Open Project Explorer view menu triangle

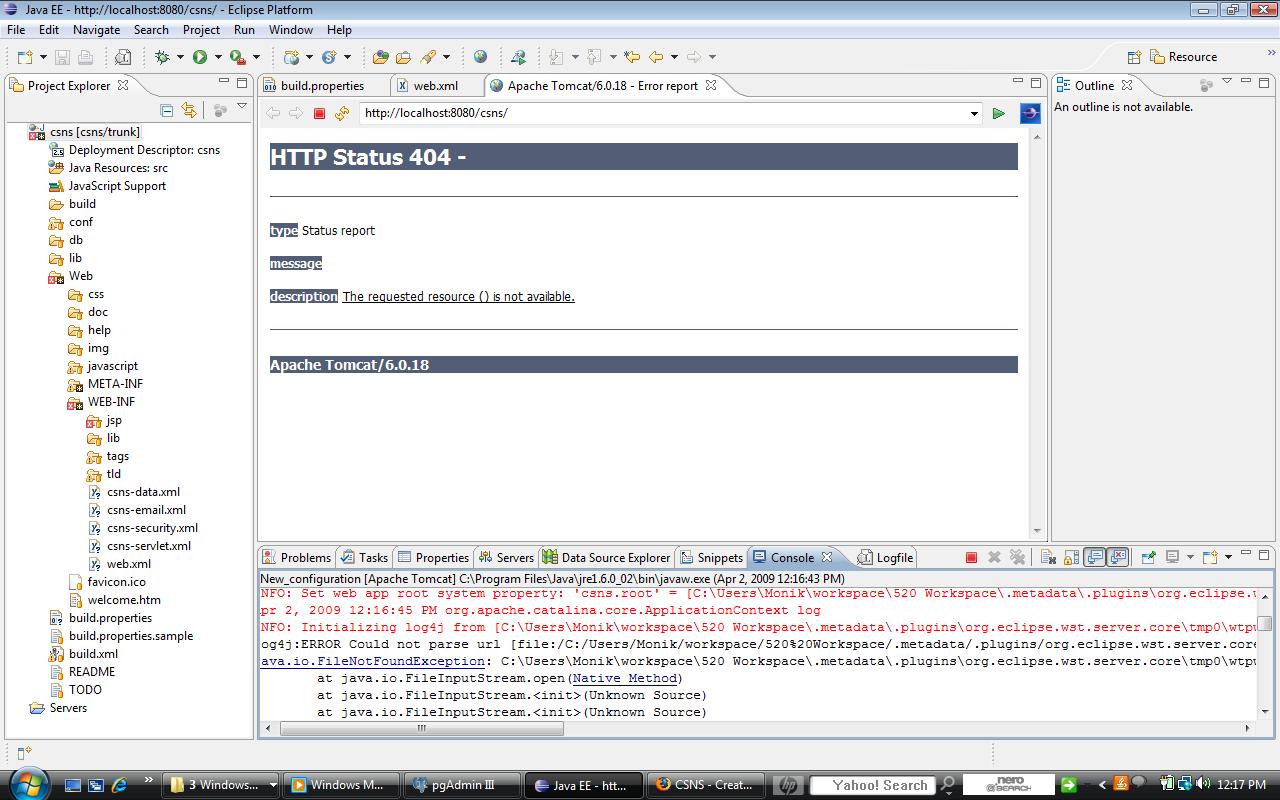point(242,107)
